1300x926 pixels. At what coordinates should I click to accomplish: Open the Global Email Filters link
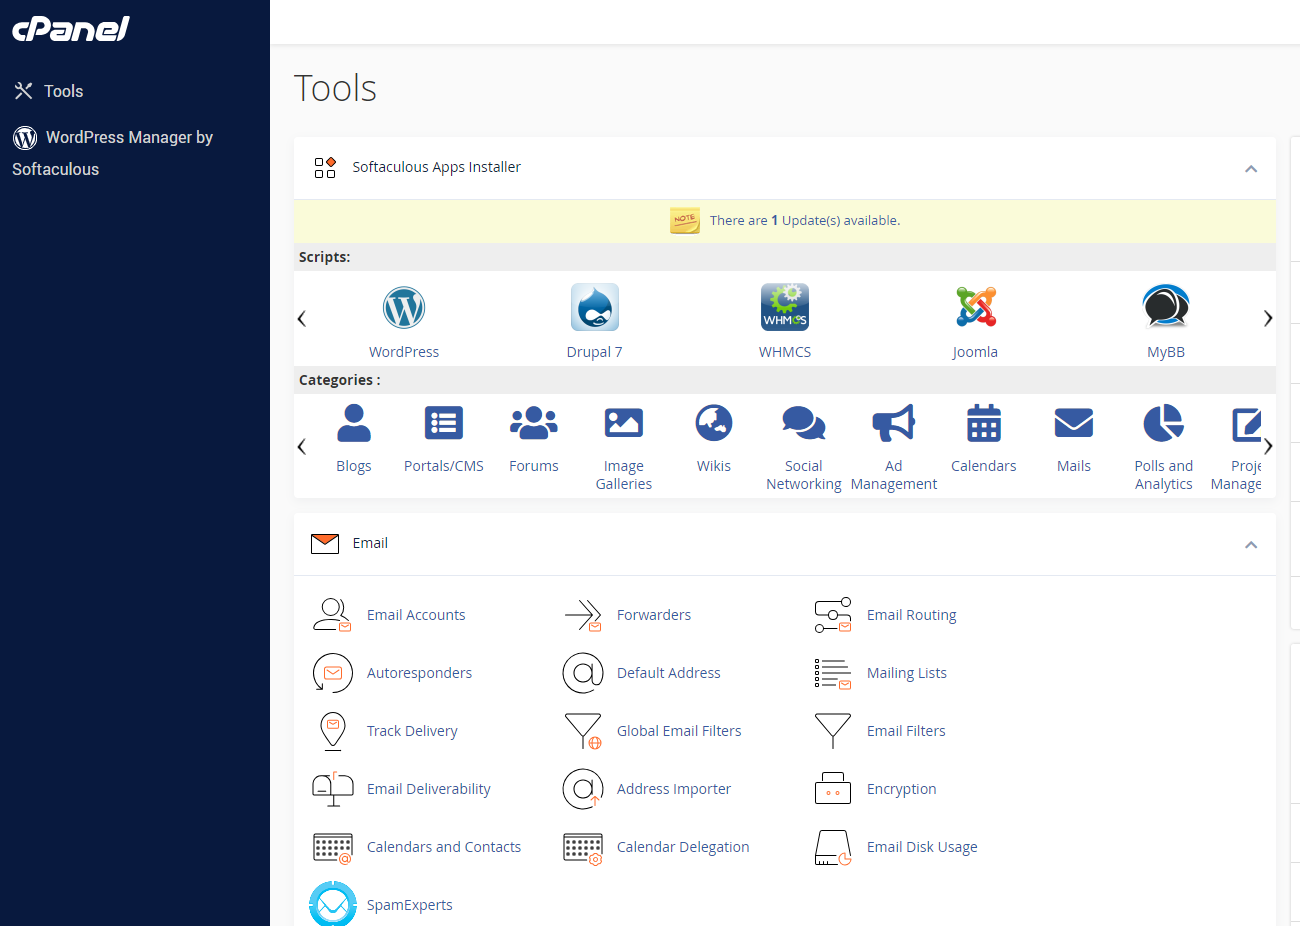[x=679, y=731]
